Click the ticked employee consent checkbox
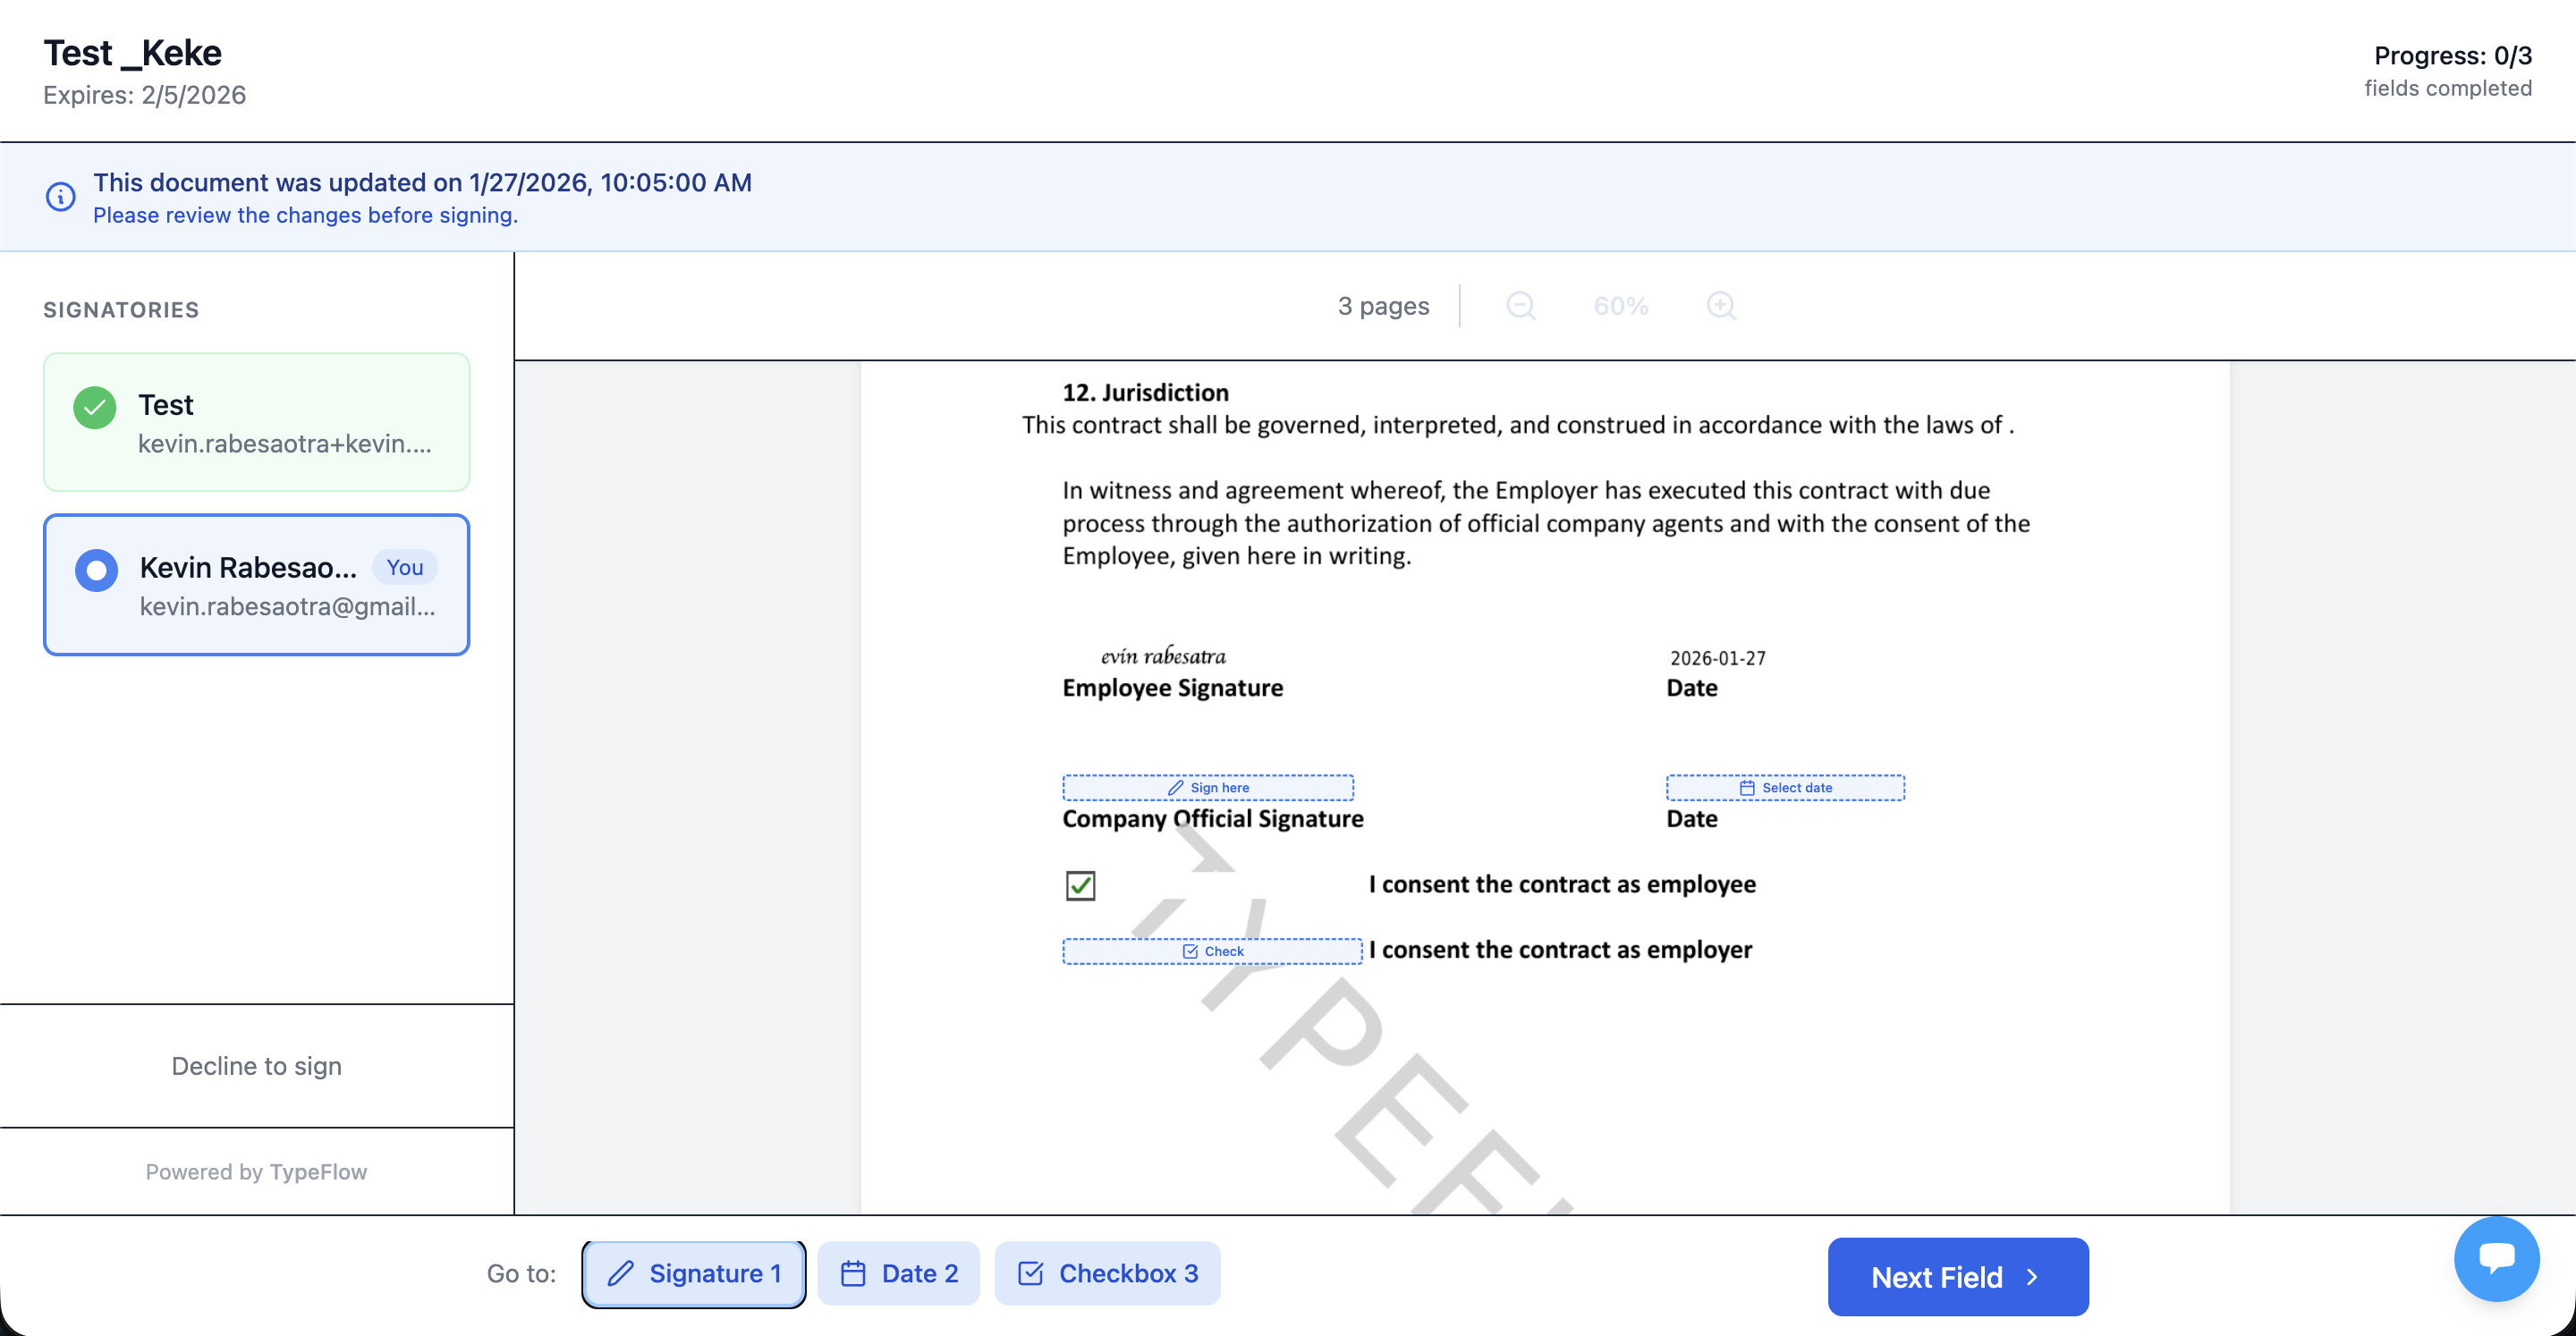Viewport: 2576px width, 1336px height. click(1080, 886)
